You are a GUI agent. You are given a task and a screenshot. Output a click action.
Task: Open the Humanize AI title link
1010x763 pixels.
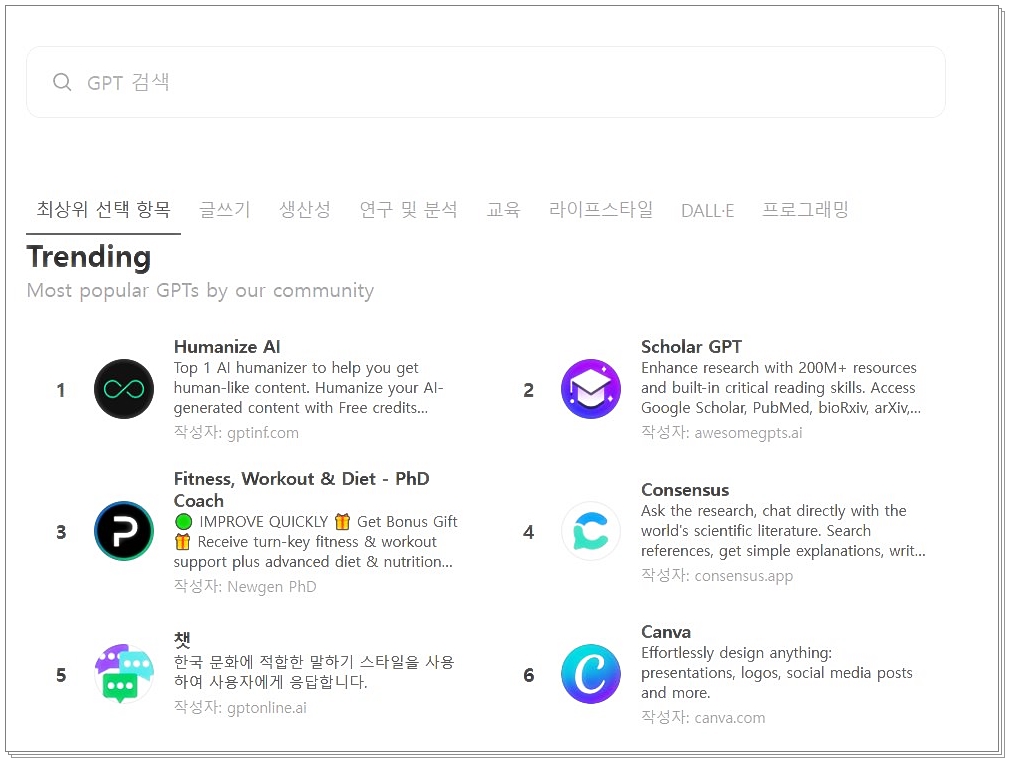(227, 346)
